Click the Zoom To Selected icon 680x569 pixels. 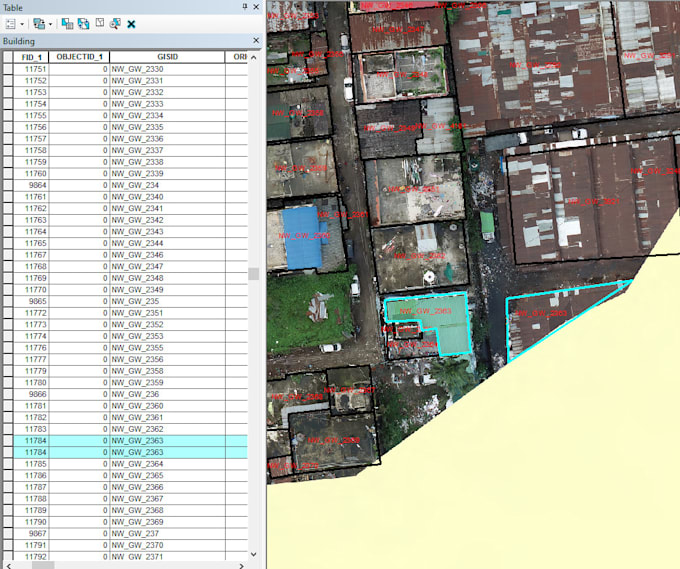pyautogui.click(x=115, y=23)
